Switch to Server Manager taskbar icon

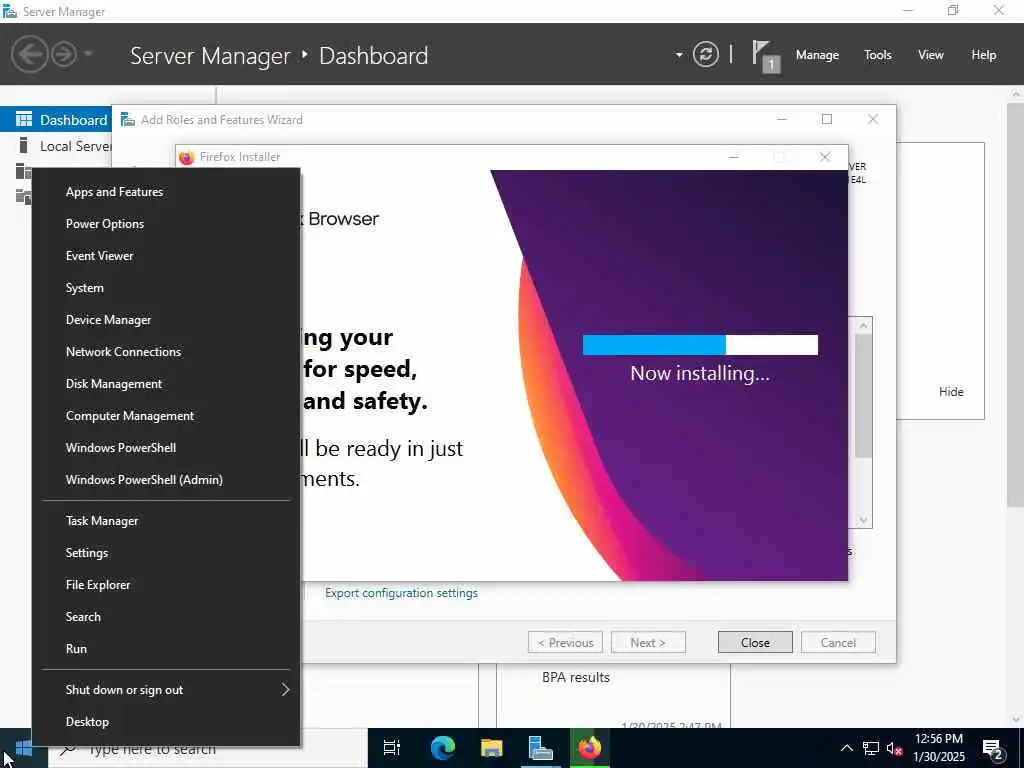[540, 748]
